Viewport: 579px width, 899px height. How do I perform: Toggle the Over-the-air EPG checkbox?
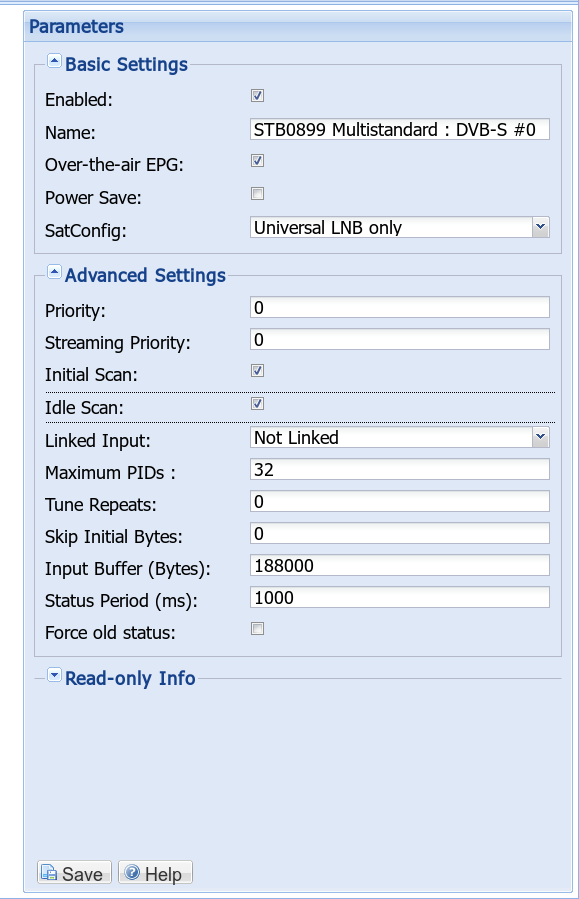257,161
